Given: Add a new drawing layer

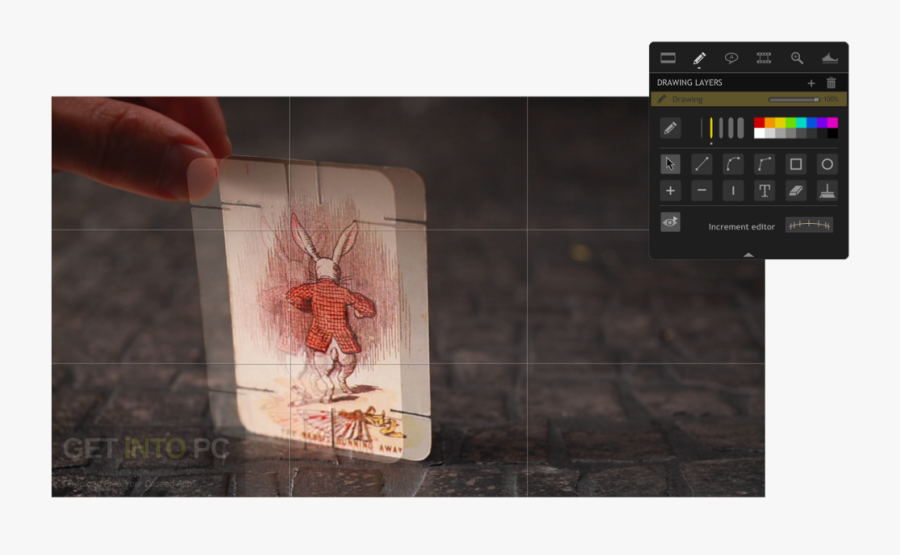Looking at the screenshot, I should (x=811, y=83).
